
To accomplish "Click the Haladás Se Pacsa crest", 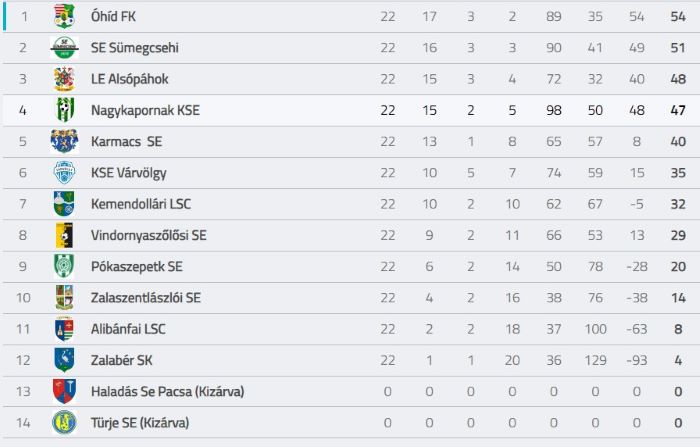I will click(64, 391).
